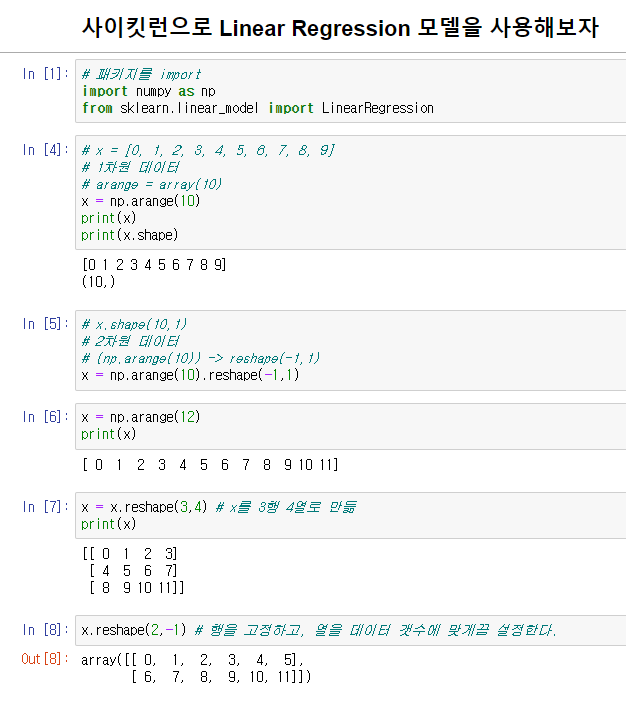Click the 'x = np.arange(12)' line
The image size is (626, 703).
[141, 417]
